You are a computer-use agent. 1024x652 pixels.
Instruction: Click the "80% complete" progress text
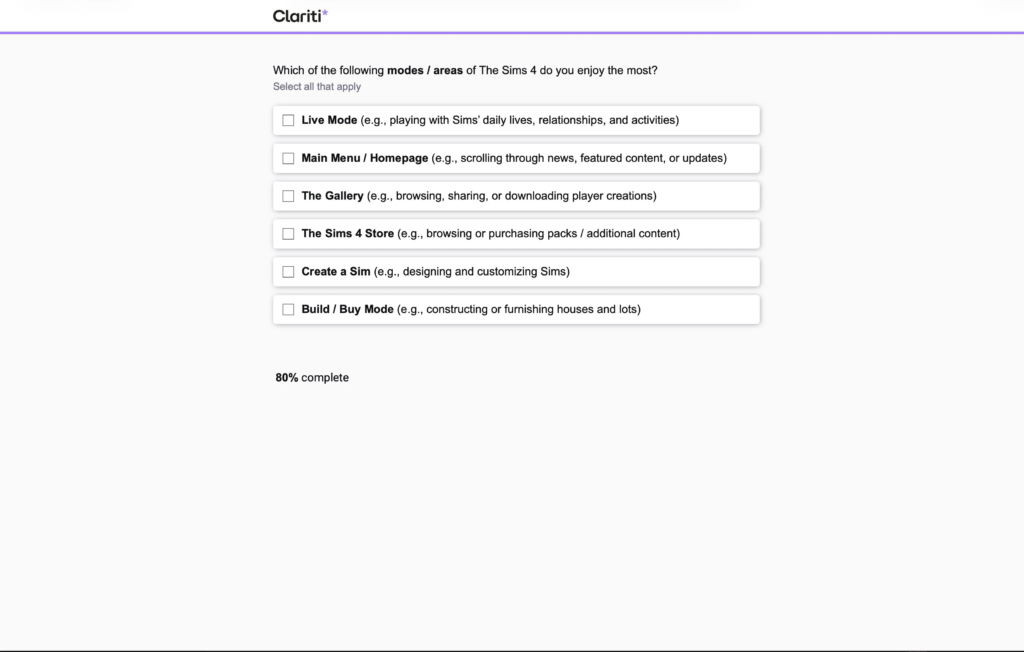(x=312, y=378)
